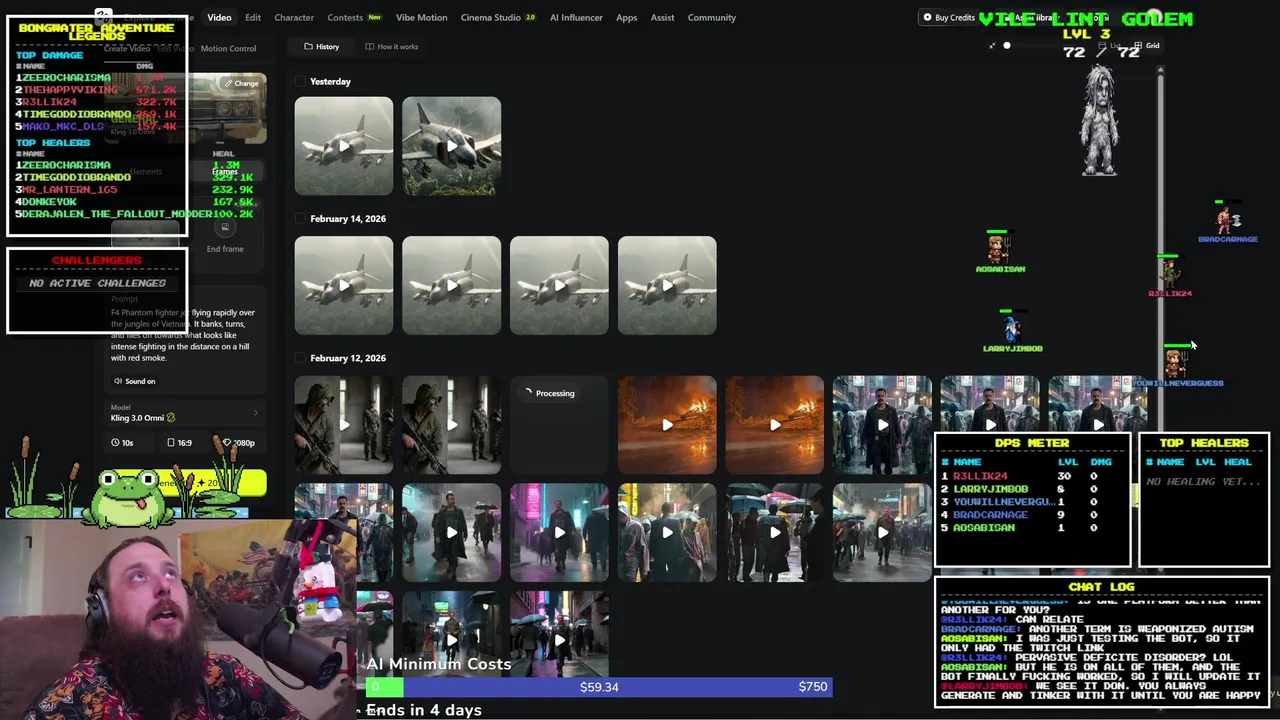
Task: Play the second burning building video
Action: pyautogui.click(x=775, y=425)
